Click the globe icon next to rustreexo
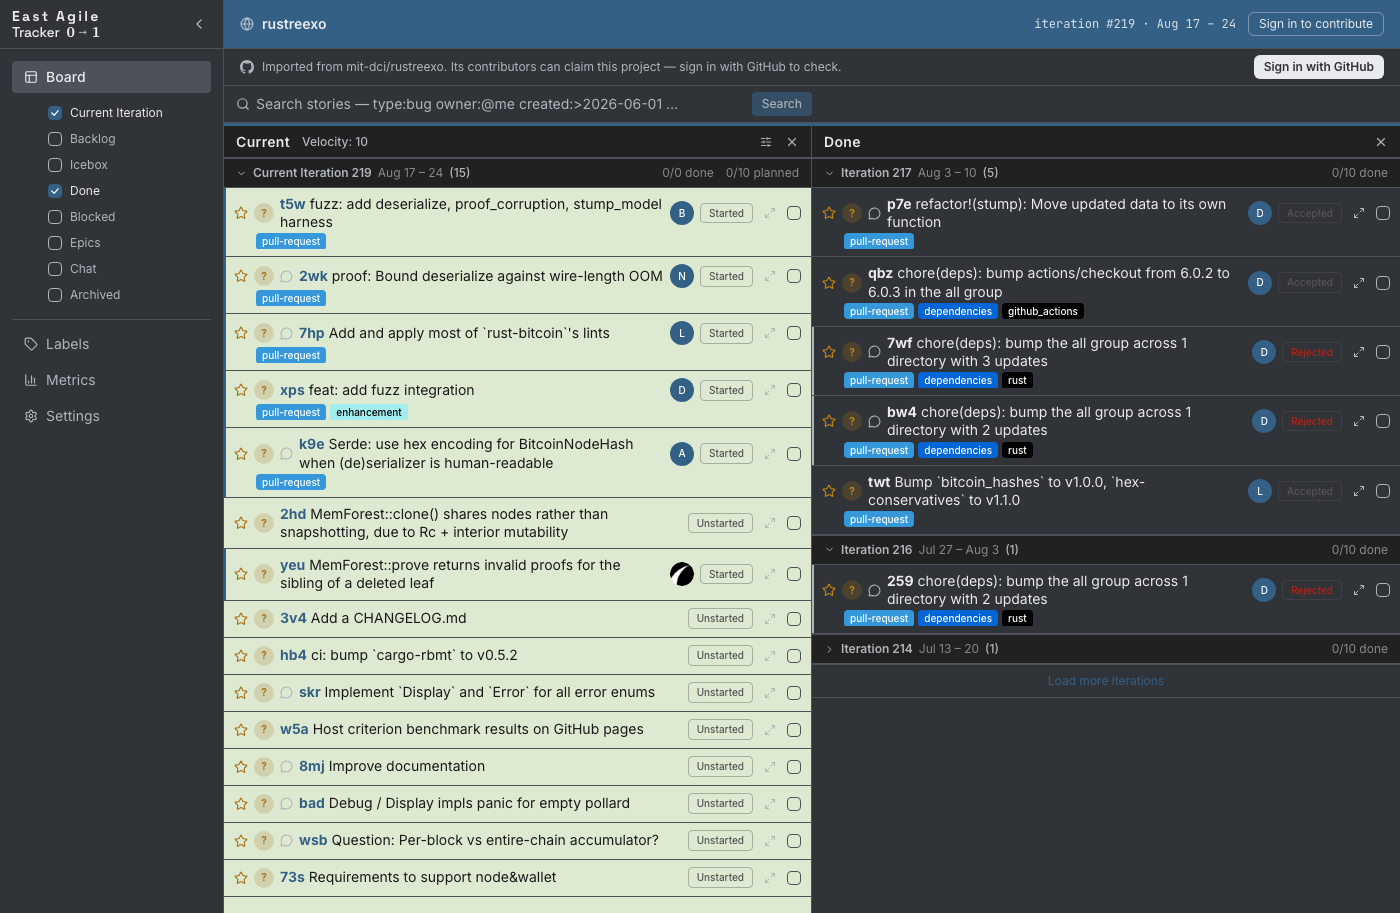The height and width of the screenshot is (913, 1400). [247, 24]
